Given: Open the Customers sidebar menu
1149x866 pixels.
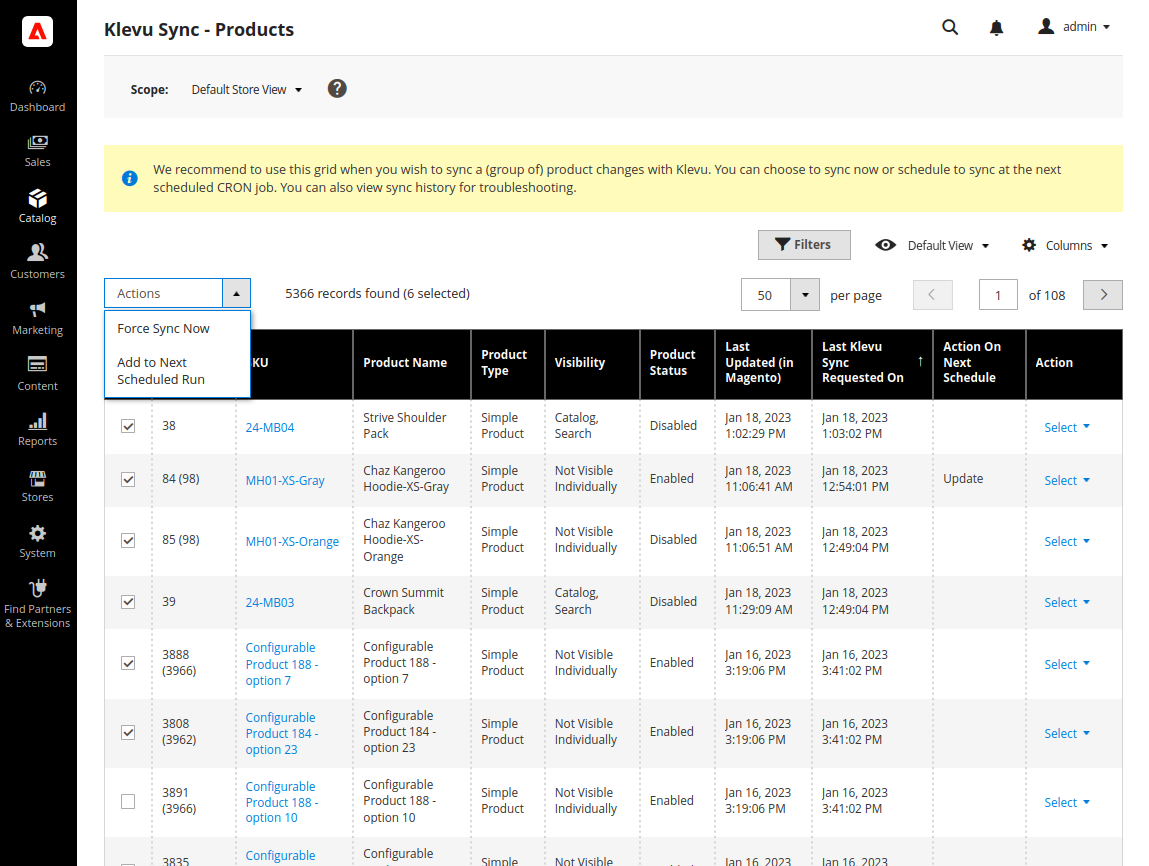Looking at the screenshot, I should tap(37, 263).
